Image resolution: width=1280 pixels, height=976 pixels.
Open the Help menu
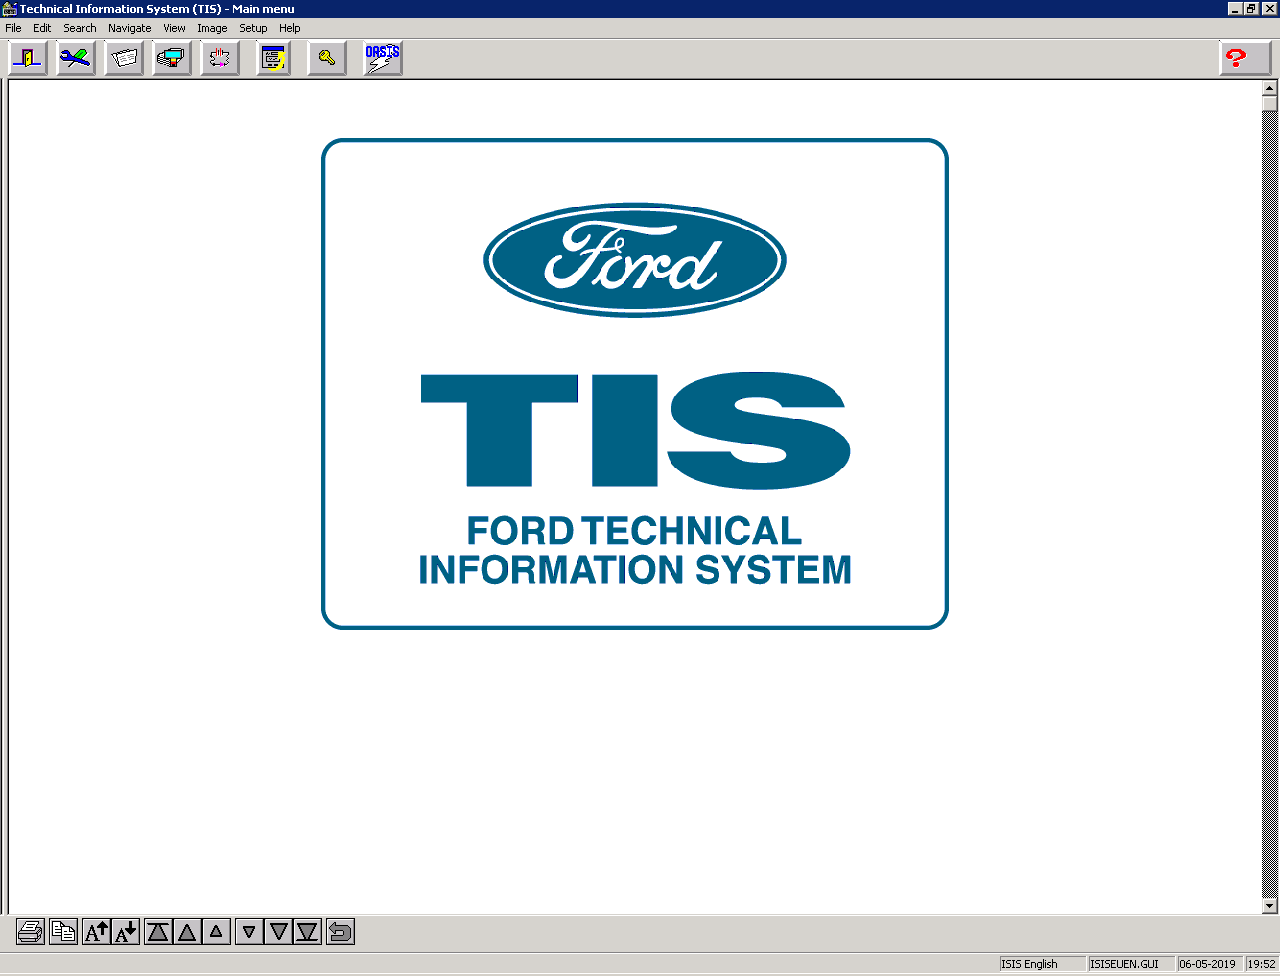[x=290, y=28]
